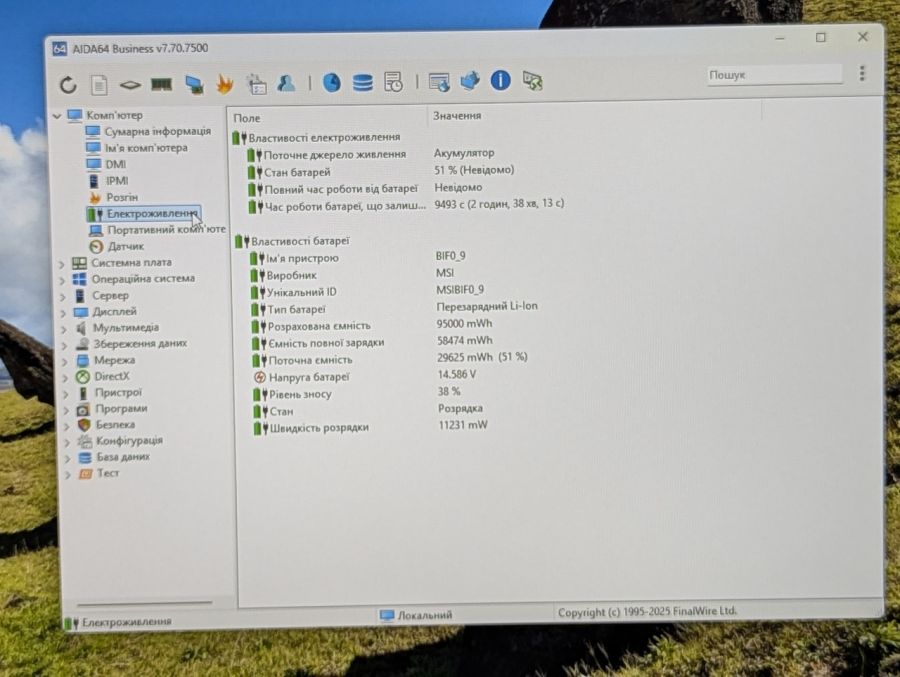
Task: Click the Локальний status bar entry
Action: pyautogui.click(x=416, y=615)
